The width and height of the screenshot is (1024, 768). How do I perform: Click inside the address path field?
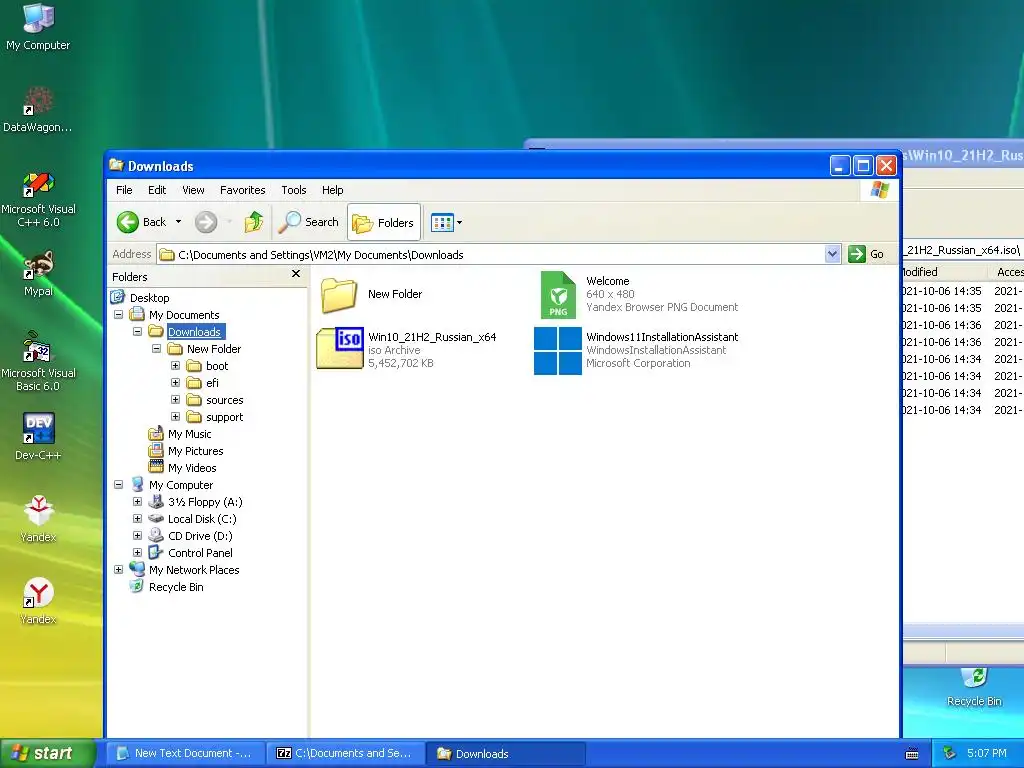point(491,255)
